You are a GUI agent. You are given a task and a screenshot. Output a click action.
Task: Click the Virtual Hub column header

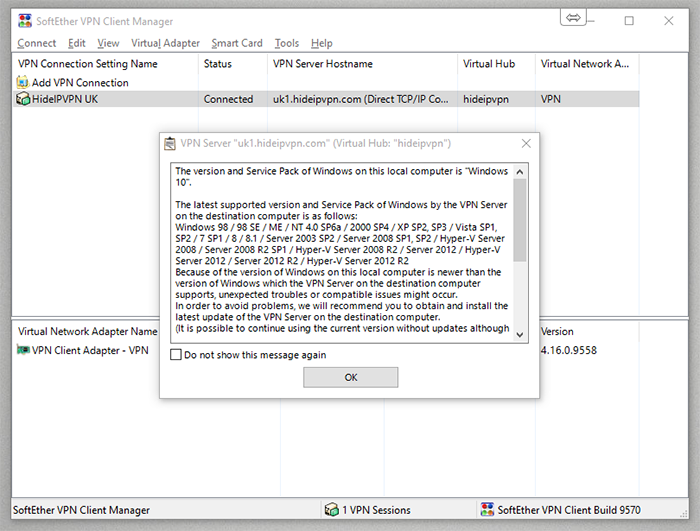point(496,64)
